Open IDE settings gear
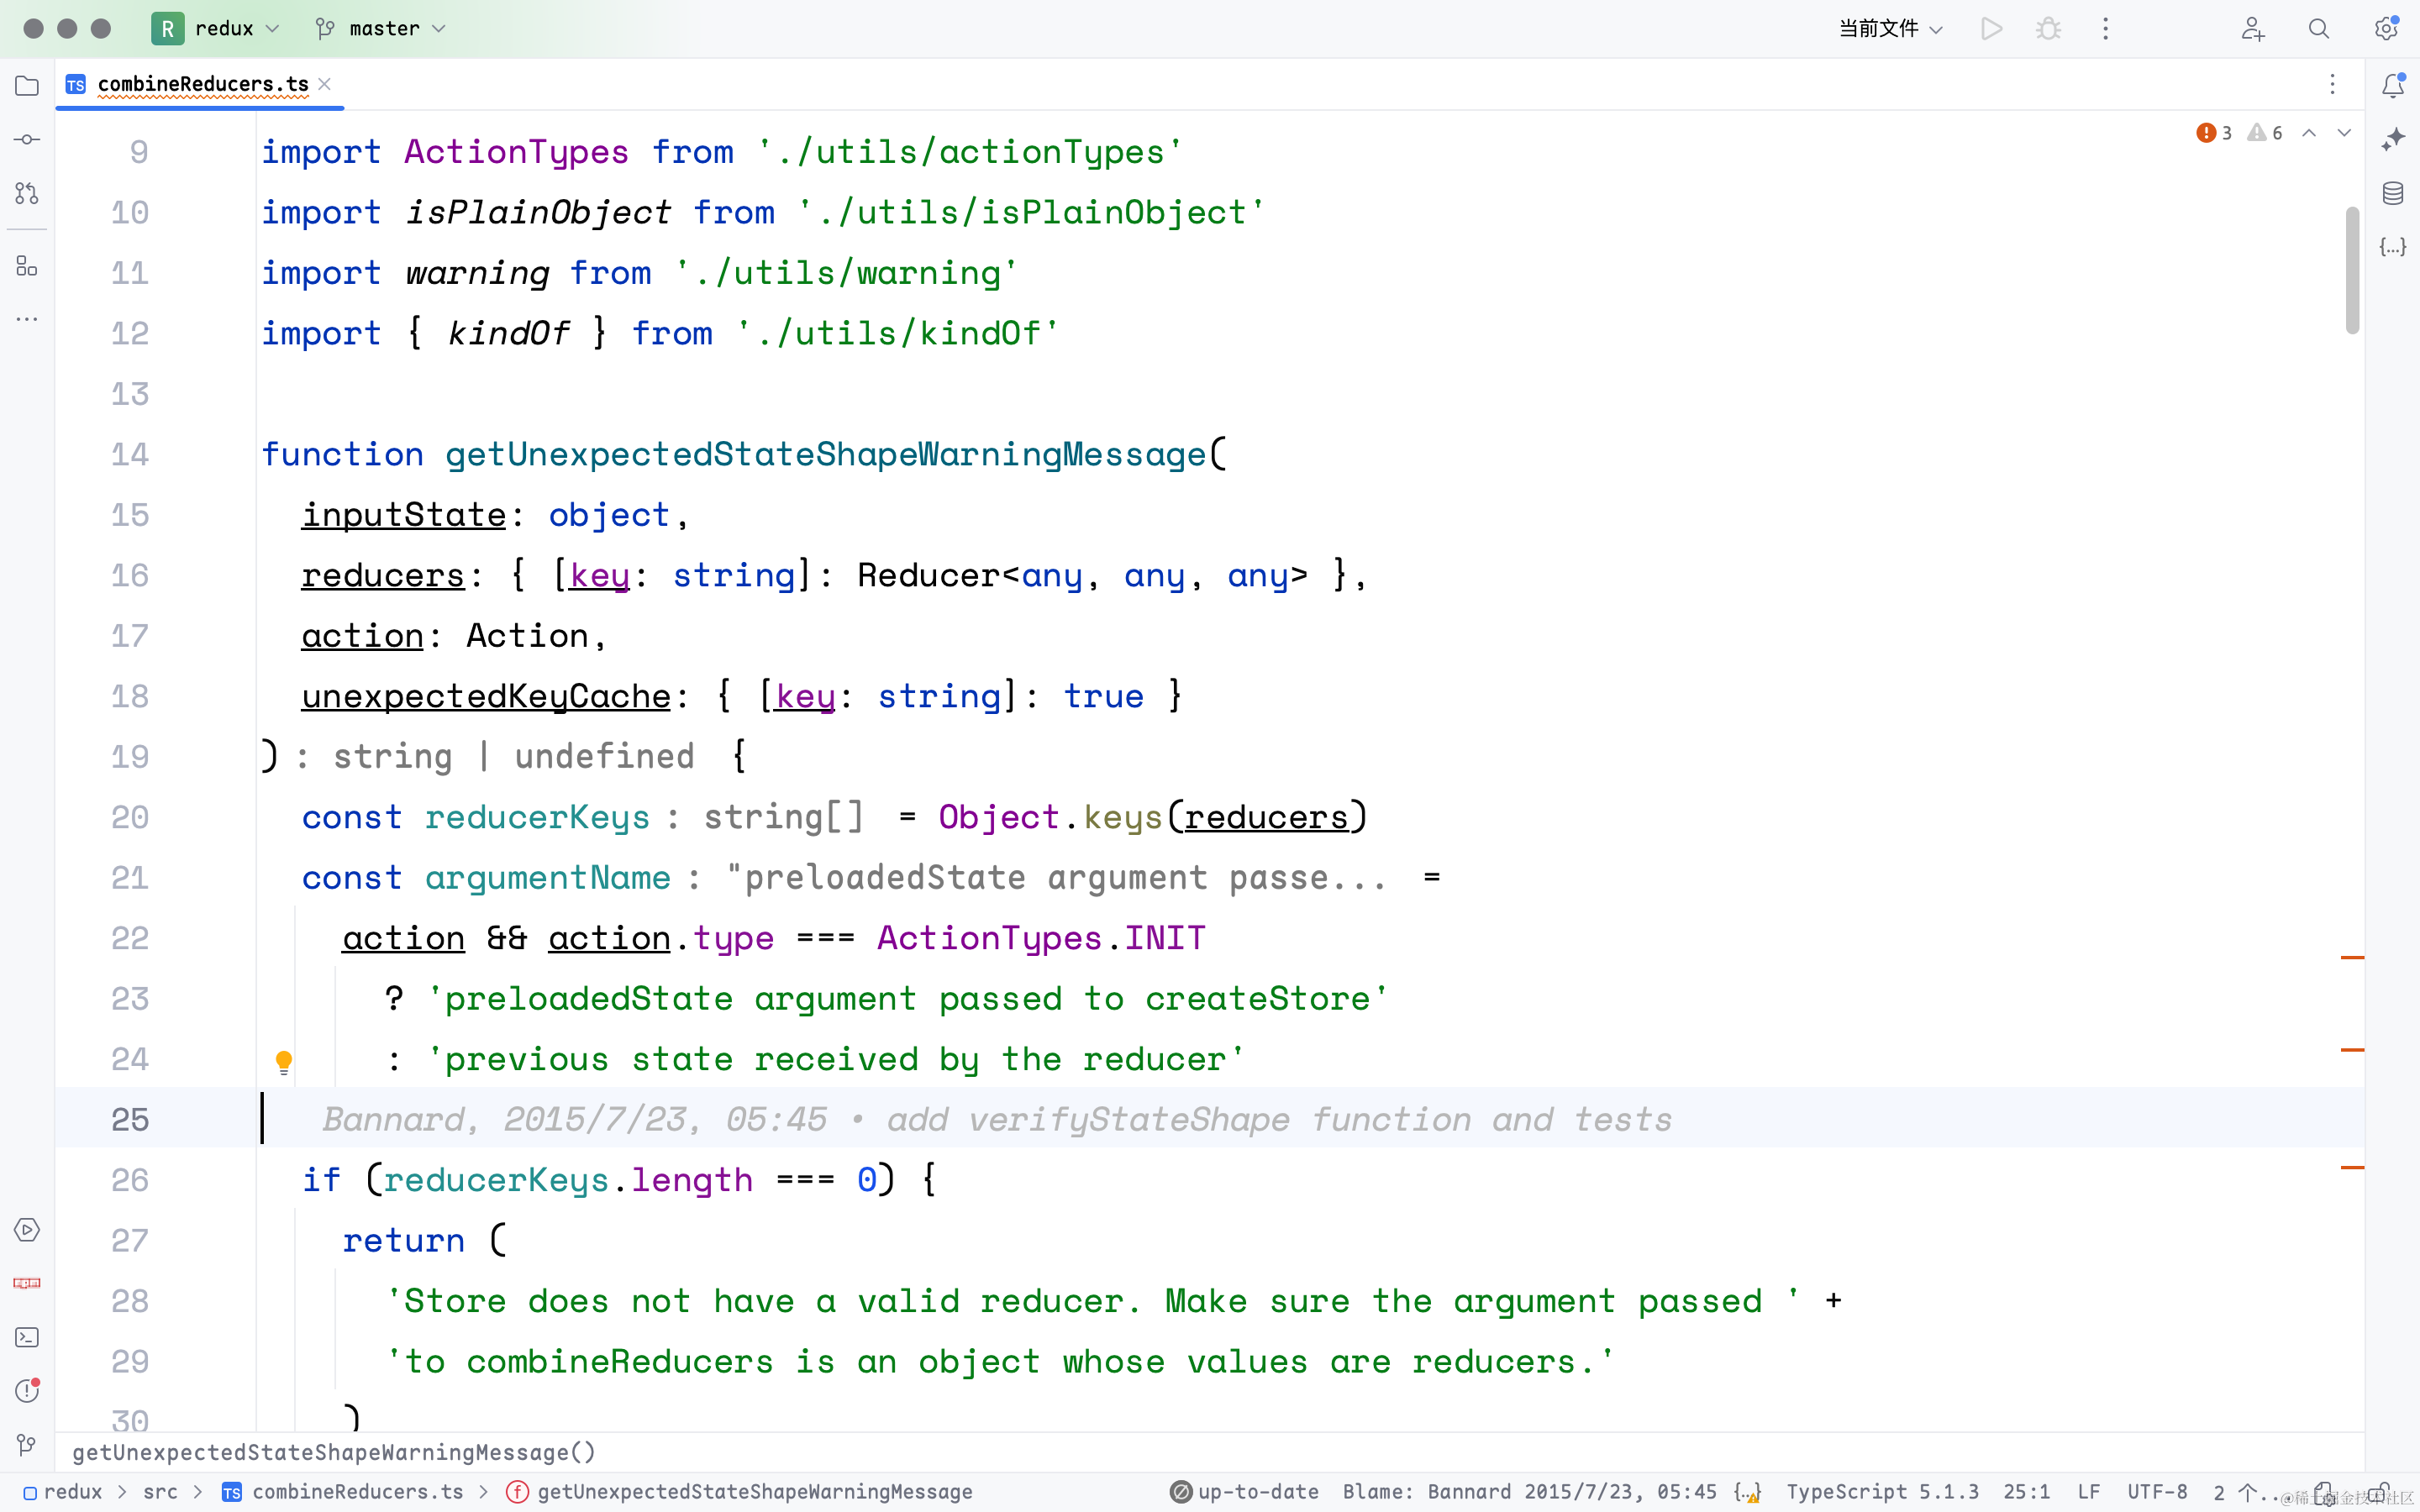The width and height of the screenshot is (2420, 1512). (x=2387, y=29)
